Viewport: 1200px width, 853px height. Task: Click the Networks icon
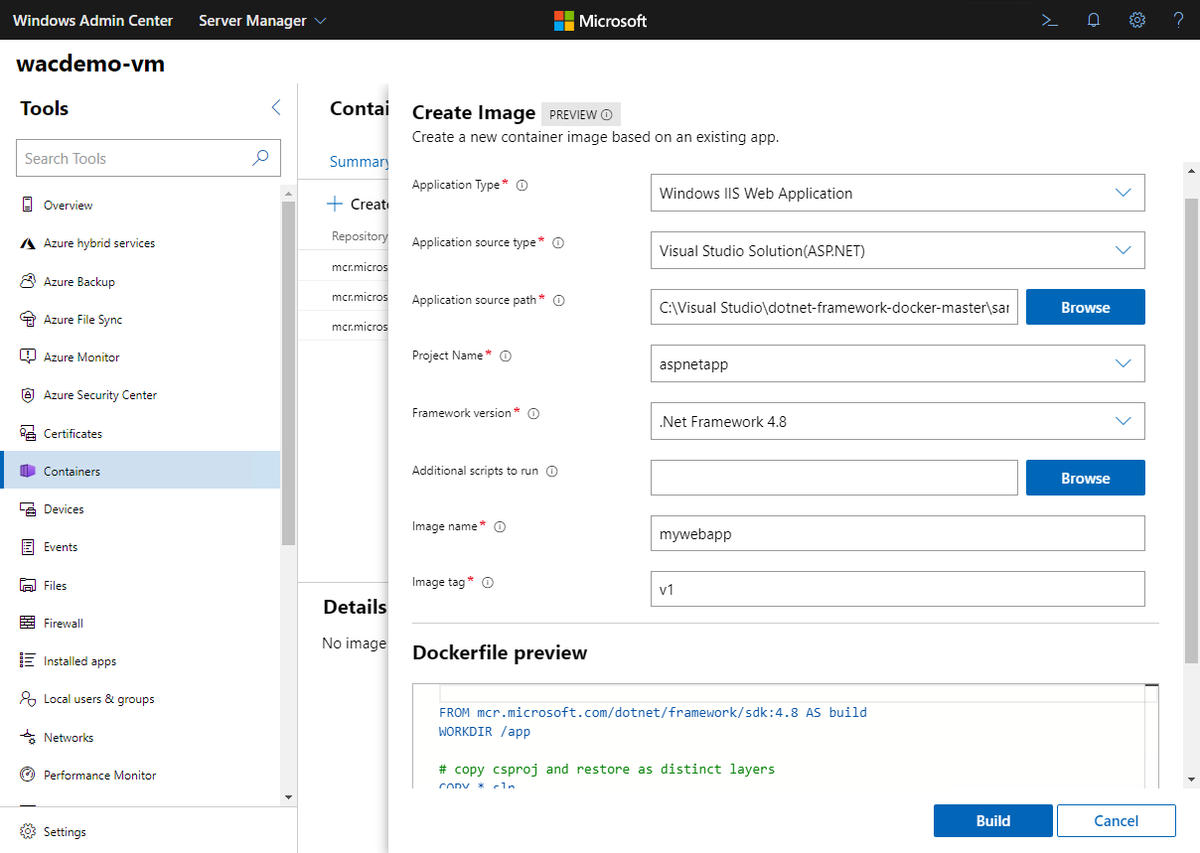coord(27,737)
